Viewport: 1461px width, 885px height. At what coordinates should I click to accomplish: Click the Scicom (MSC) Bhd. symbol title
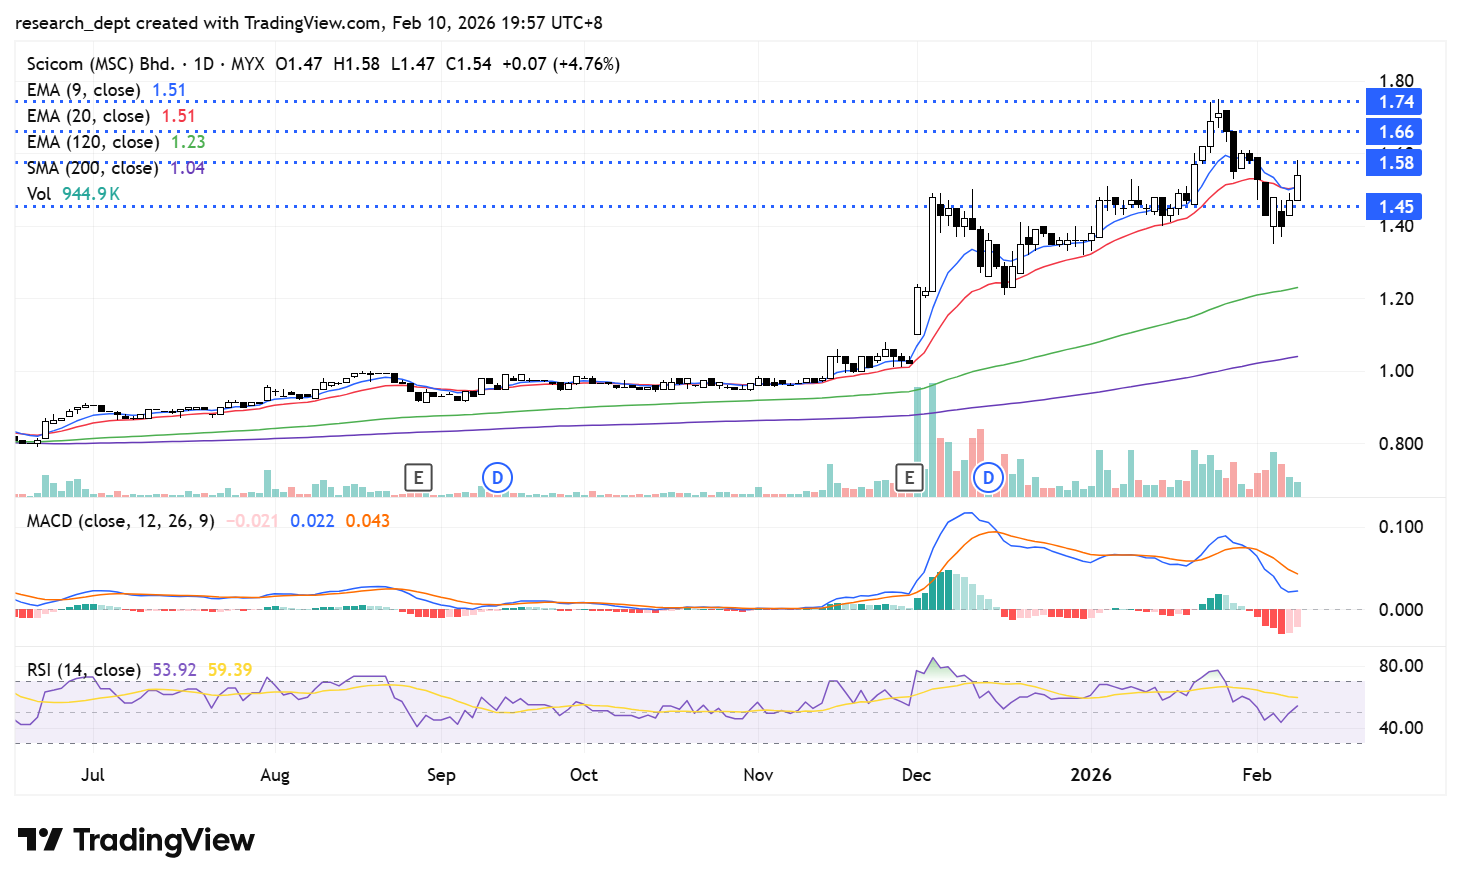pyautogui.click(x=100, y=64)
